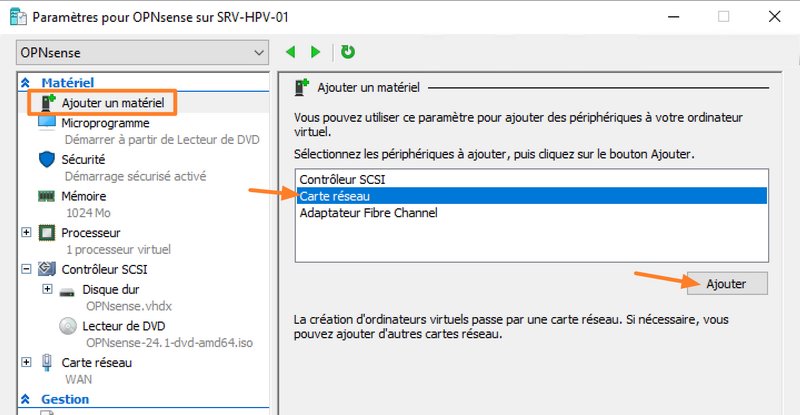Collapse the Contrôleur SCSI tree node
The image size is (800, 415).
tap(26, 269)
